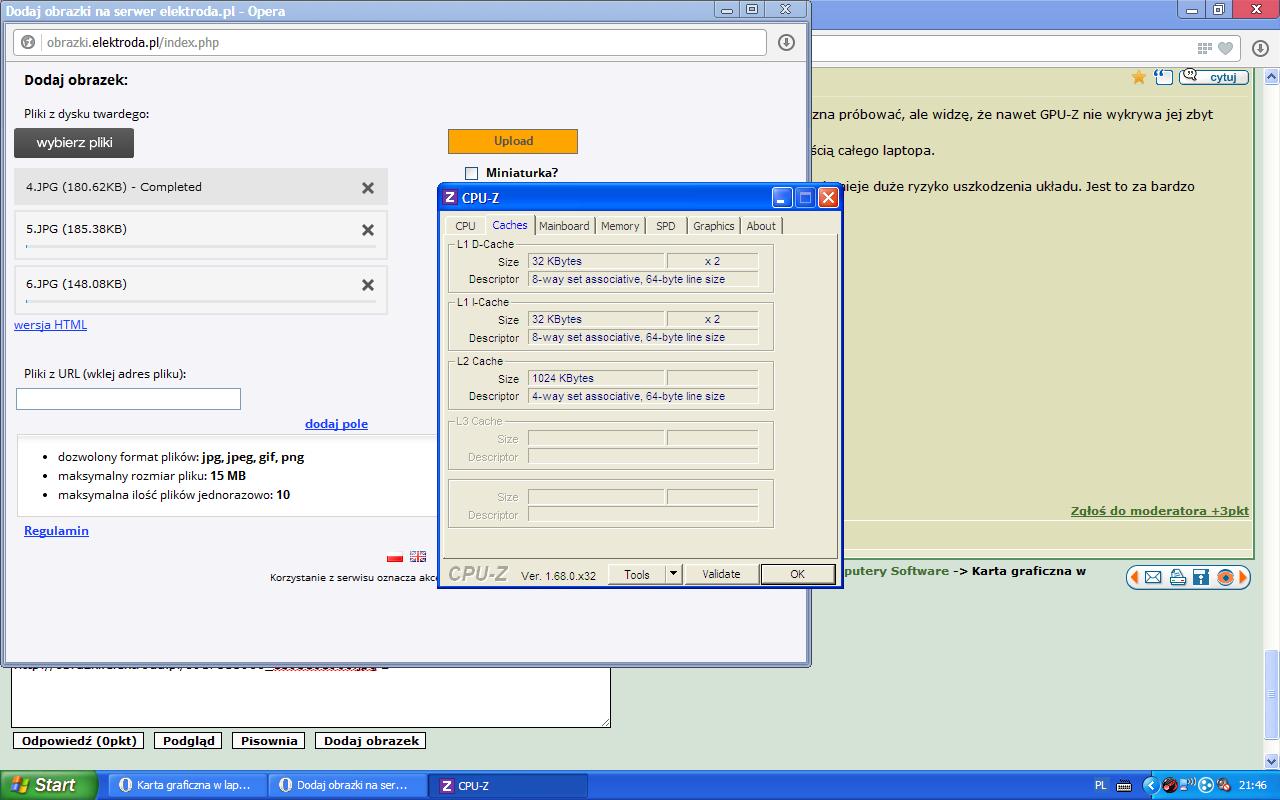Open downloads icon in upload popup window
This screenshot has width=1280, height=800.
point(786,42)
